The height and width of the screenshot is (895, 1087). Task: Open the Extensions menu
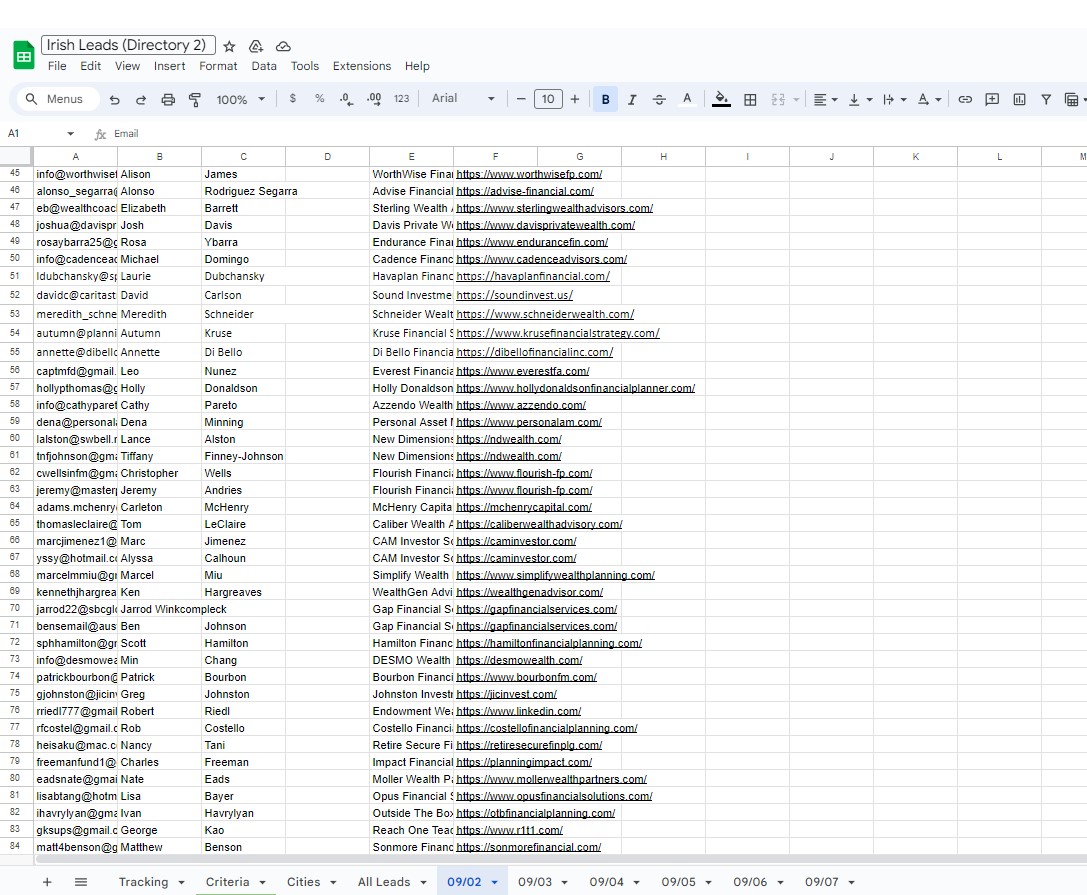click(362, 66)
